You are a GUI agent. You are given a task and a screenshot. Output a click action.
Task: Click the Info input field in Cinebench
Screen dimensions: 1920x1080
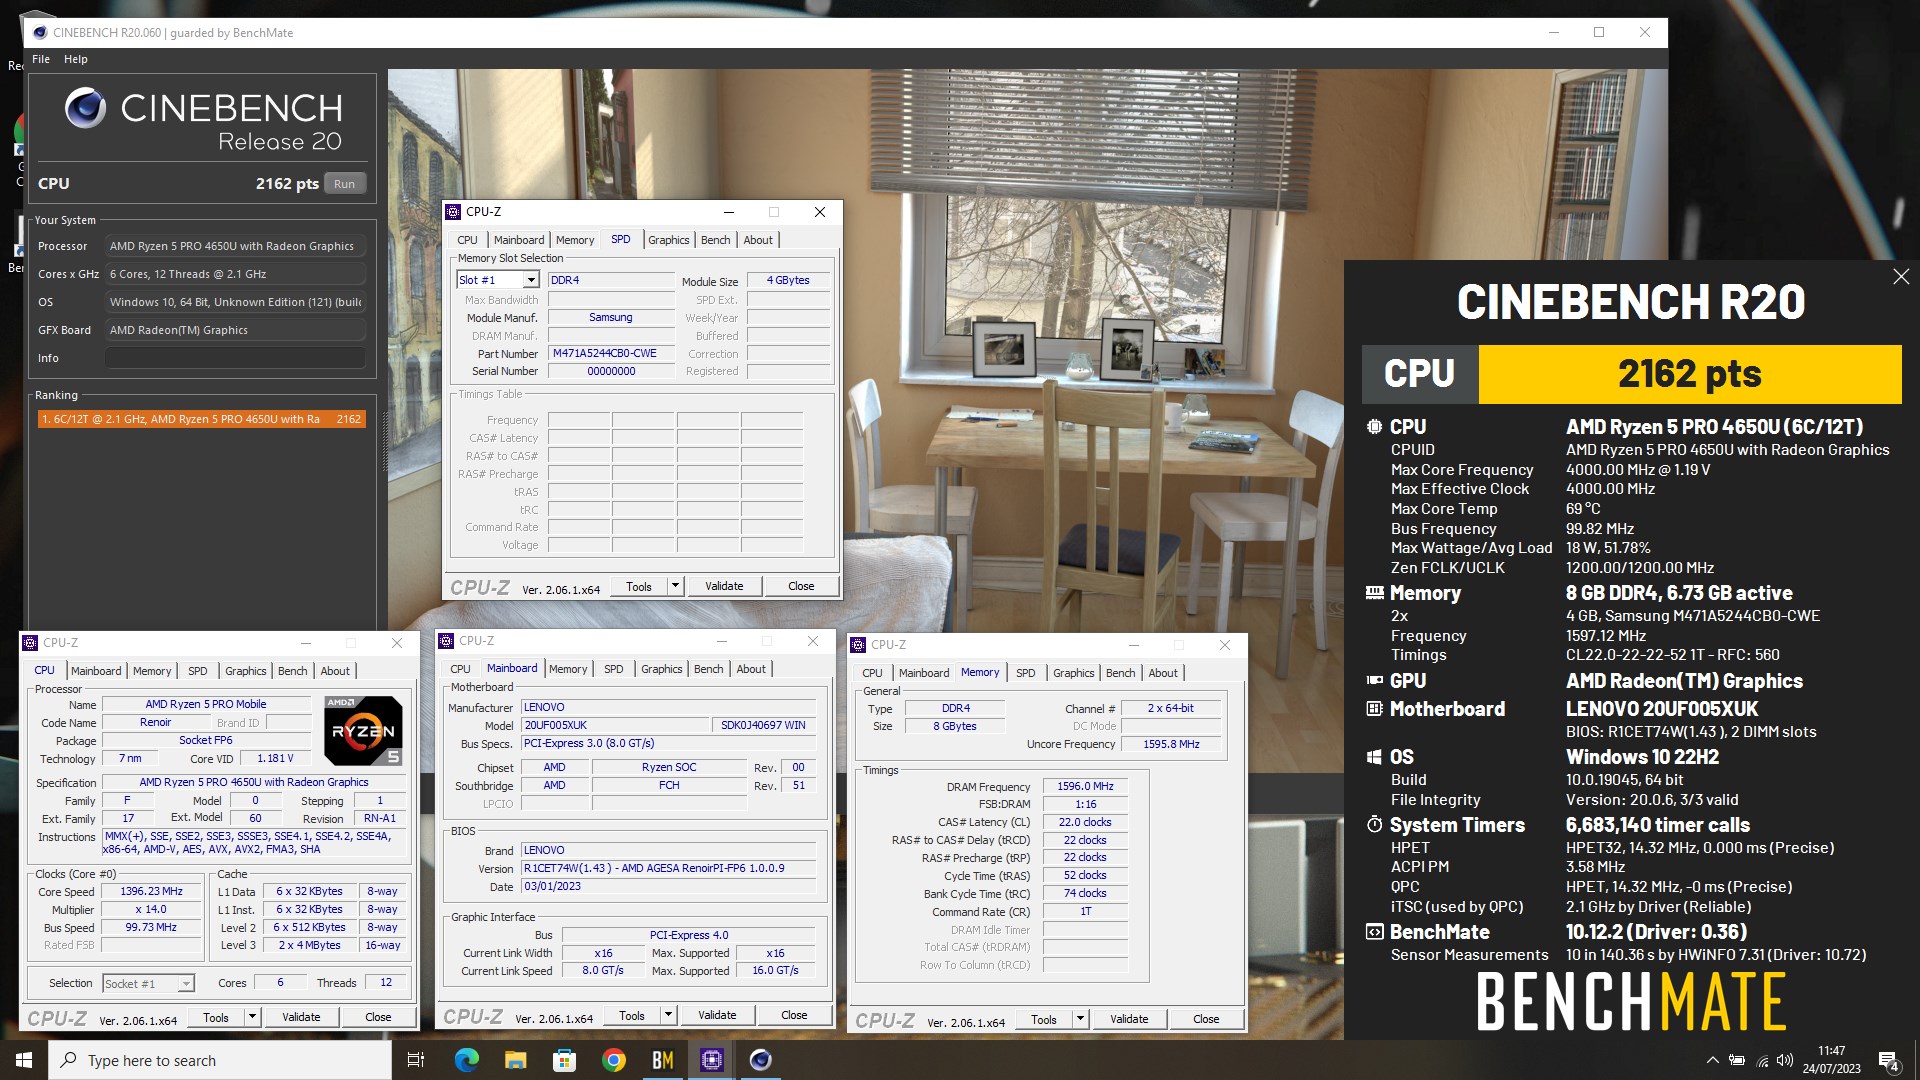235,358
